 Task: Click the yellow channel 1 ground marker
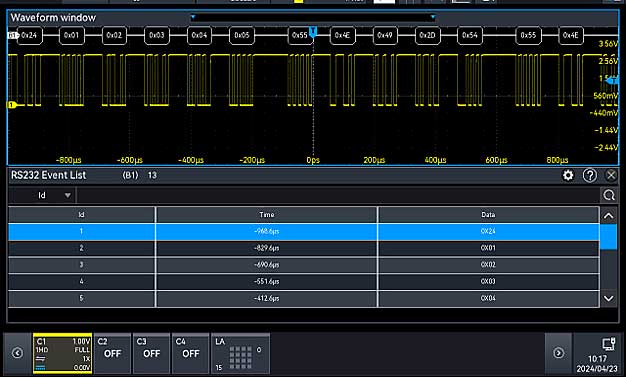(x=12, y=105)
